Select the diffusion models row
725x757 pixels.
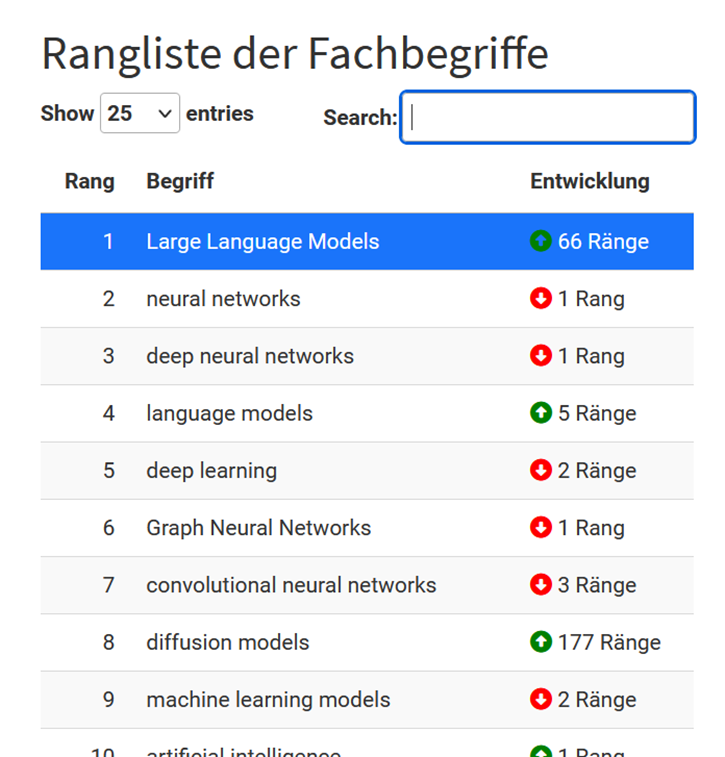coord(228,642)
